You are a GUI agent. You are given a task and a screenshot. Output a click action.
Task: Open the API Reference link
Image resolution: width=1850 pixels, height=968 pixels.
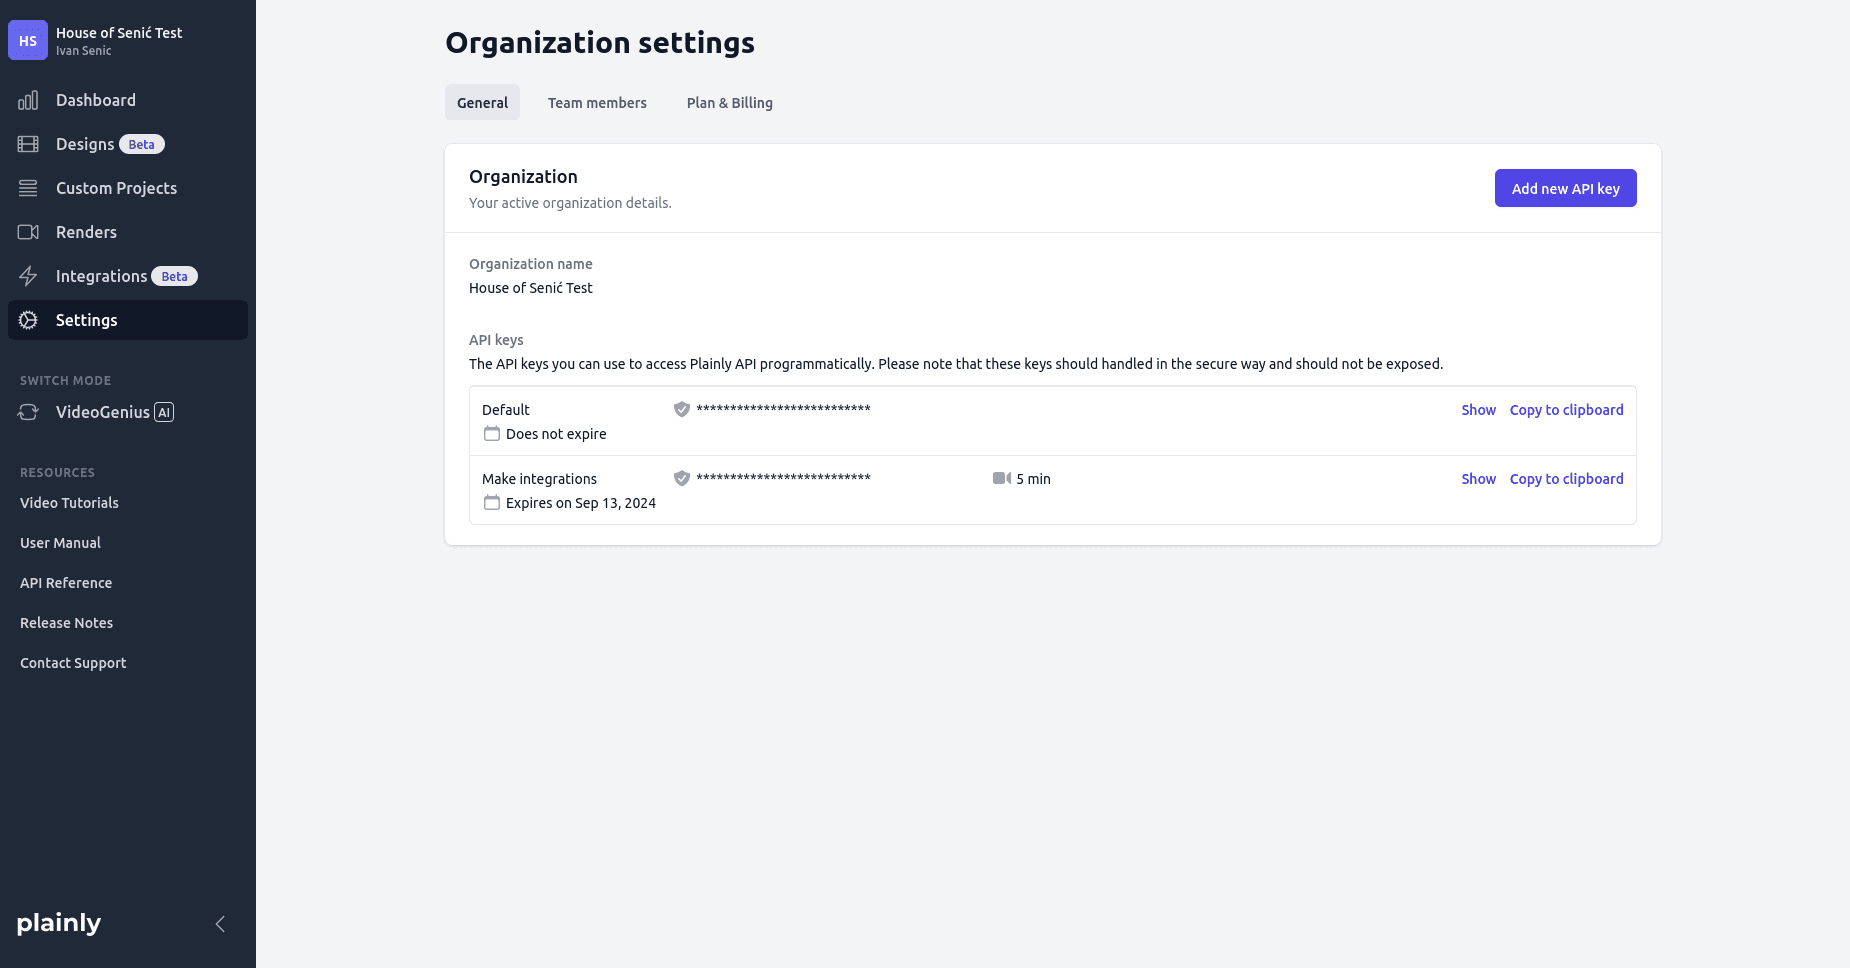[x=66, y=583]
